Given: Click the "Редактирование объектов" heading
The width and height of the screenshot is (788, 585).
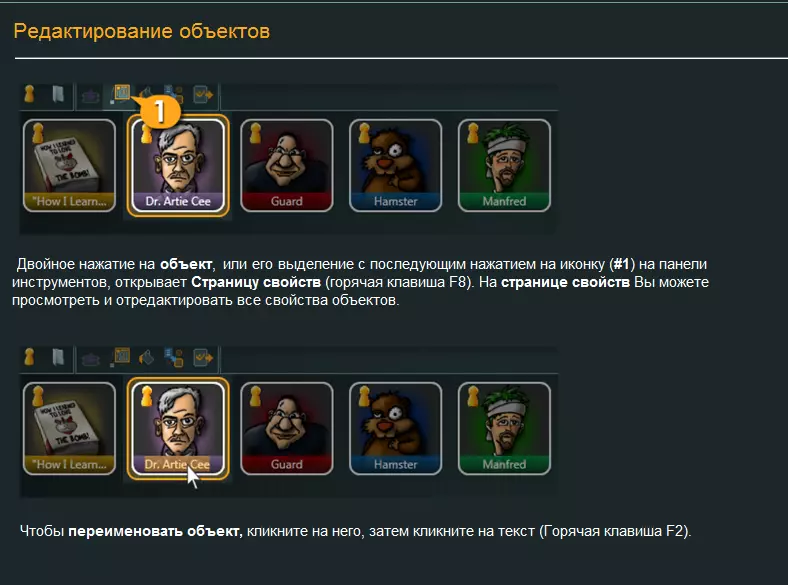Looking at the screenshot, I should (x=142, y=31).
